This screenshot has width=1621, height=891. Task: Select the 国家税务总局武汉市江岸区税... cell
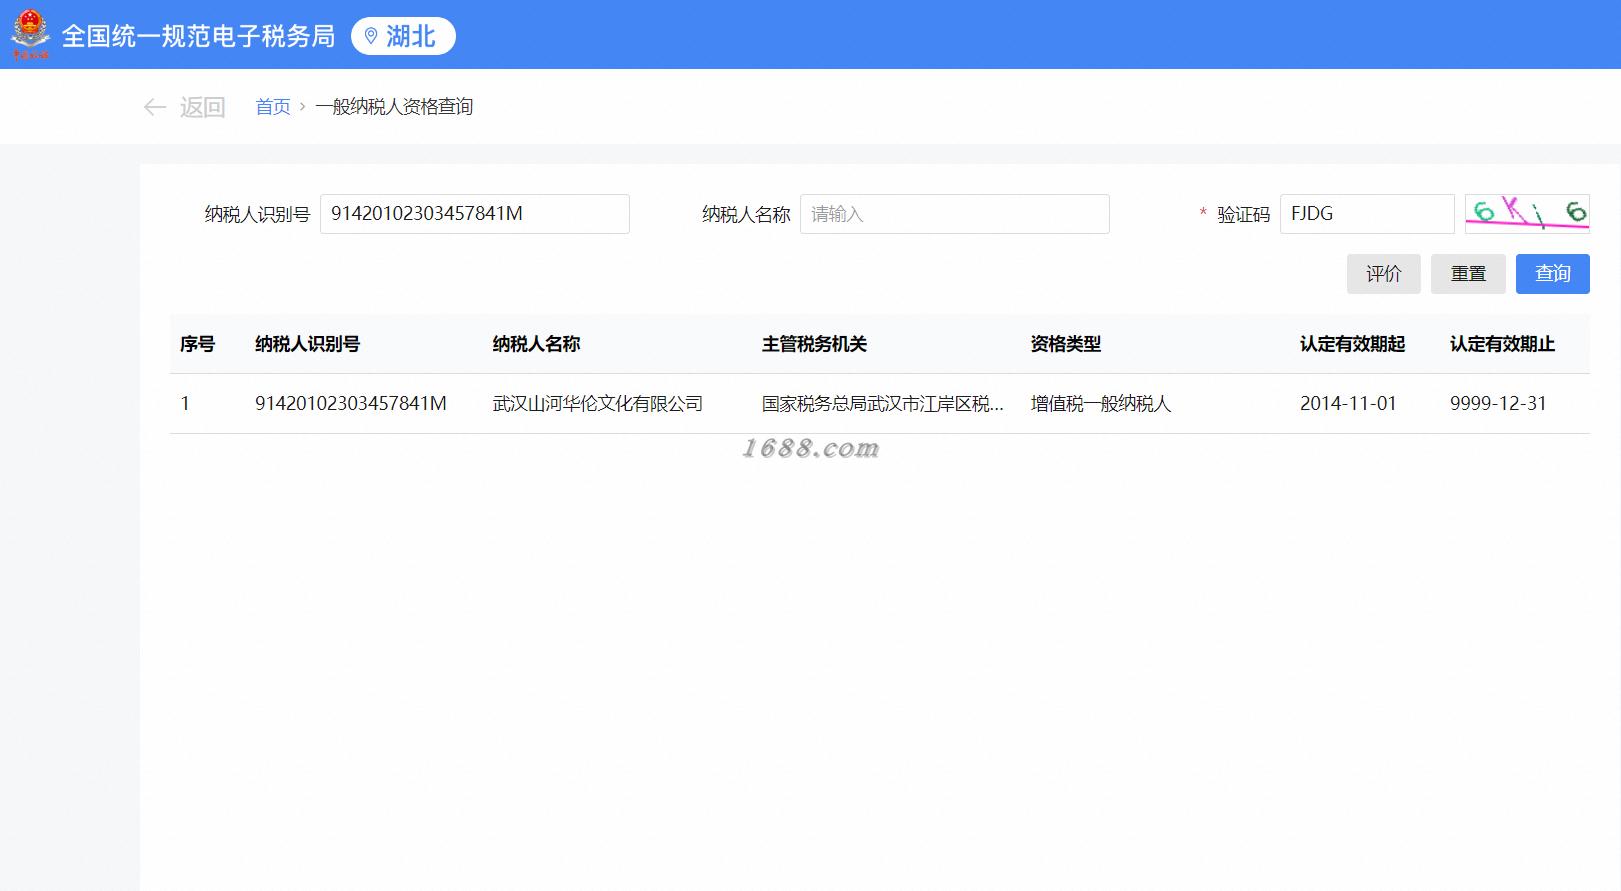(883, 404)
